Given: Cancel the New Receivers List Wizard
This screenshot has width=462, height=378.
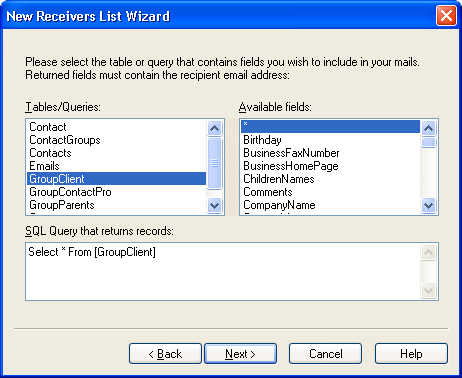Looking at the screenshot, I should pos(325,353).
